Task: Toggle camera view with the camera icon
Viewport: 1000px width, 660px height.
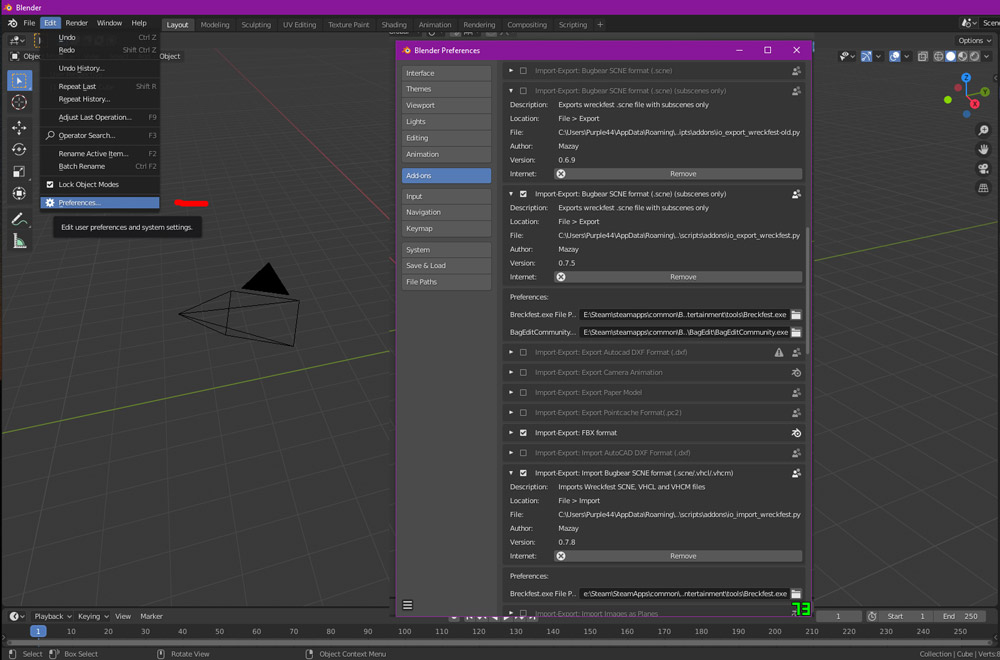Action: click(x=983, y=168)
